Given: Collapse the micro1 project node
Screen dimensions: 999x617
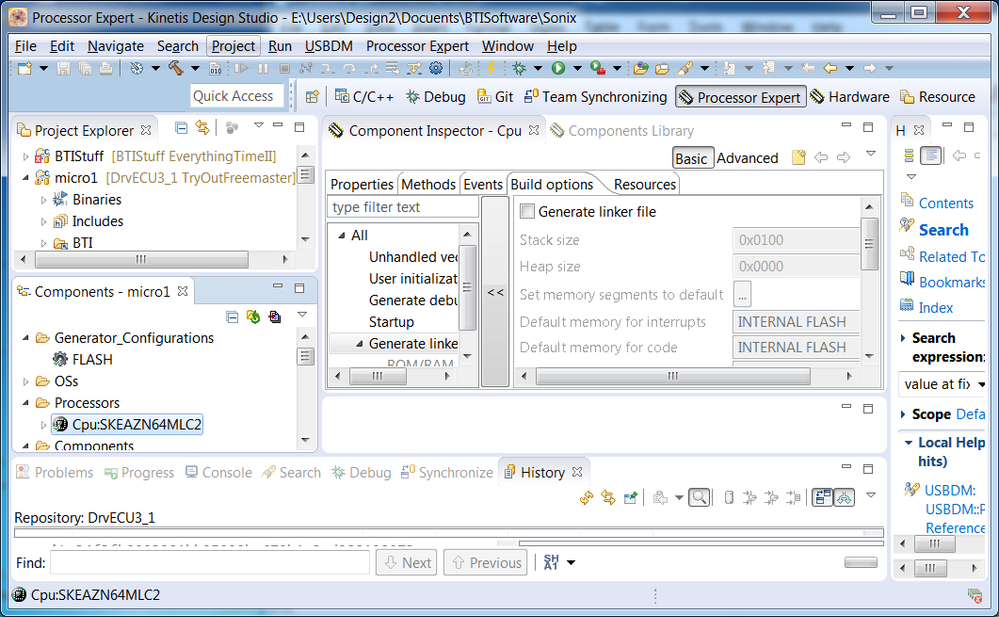Looking at the screenshot, I should coord(25,178).
